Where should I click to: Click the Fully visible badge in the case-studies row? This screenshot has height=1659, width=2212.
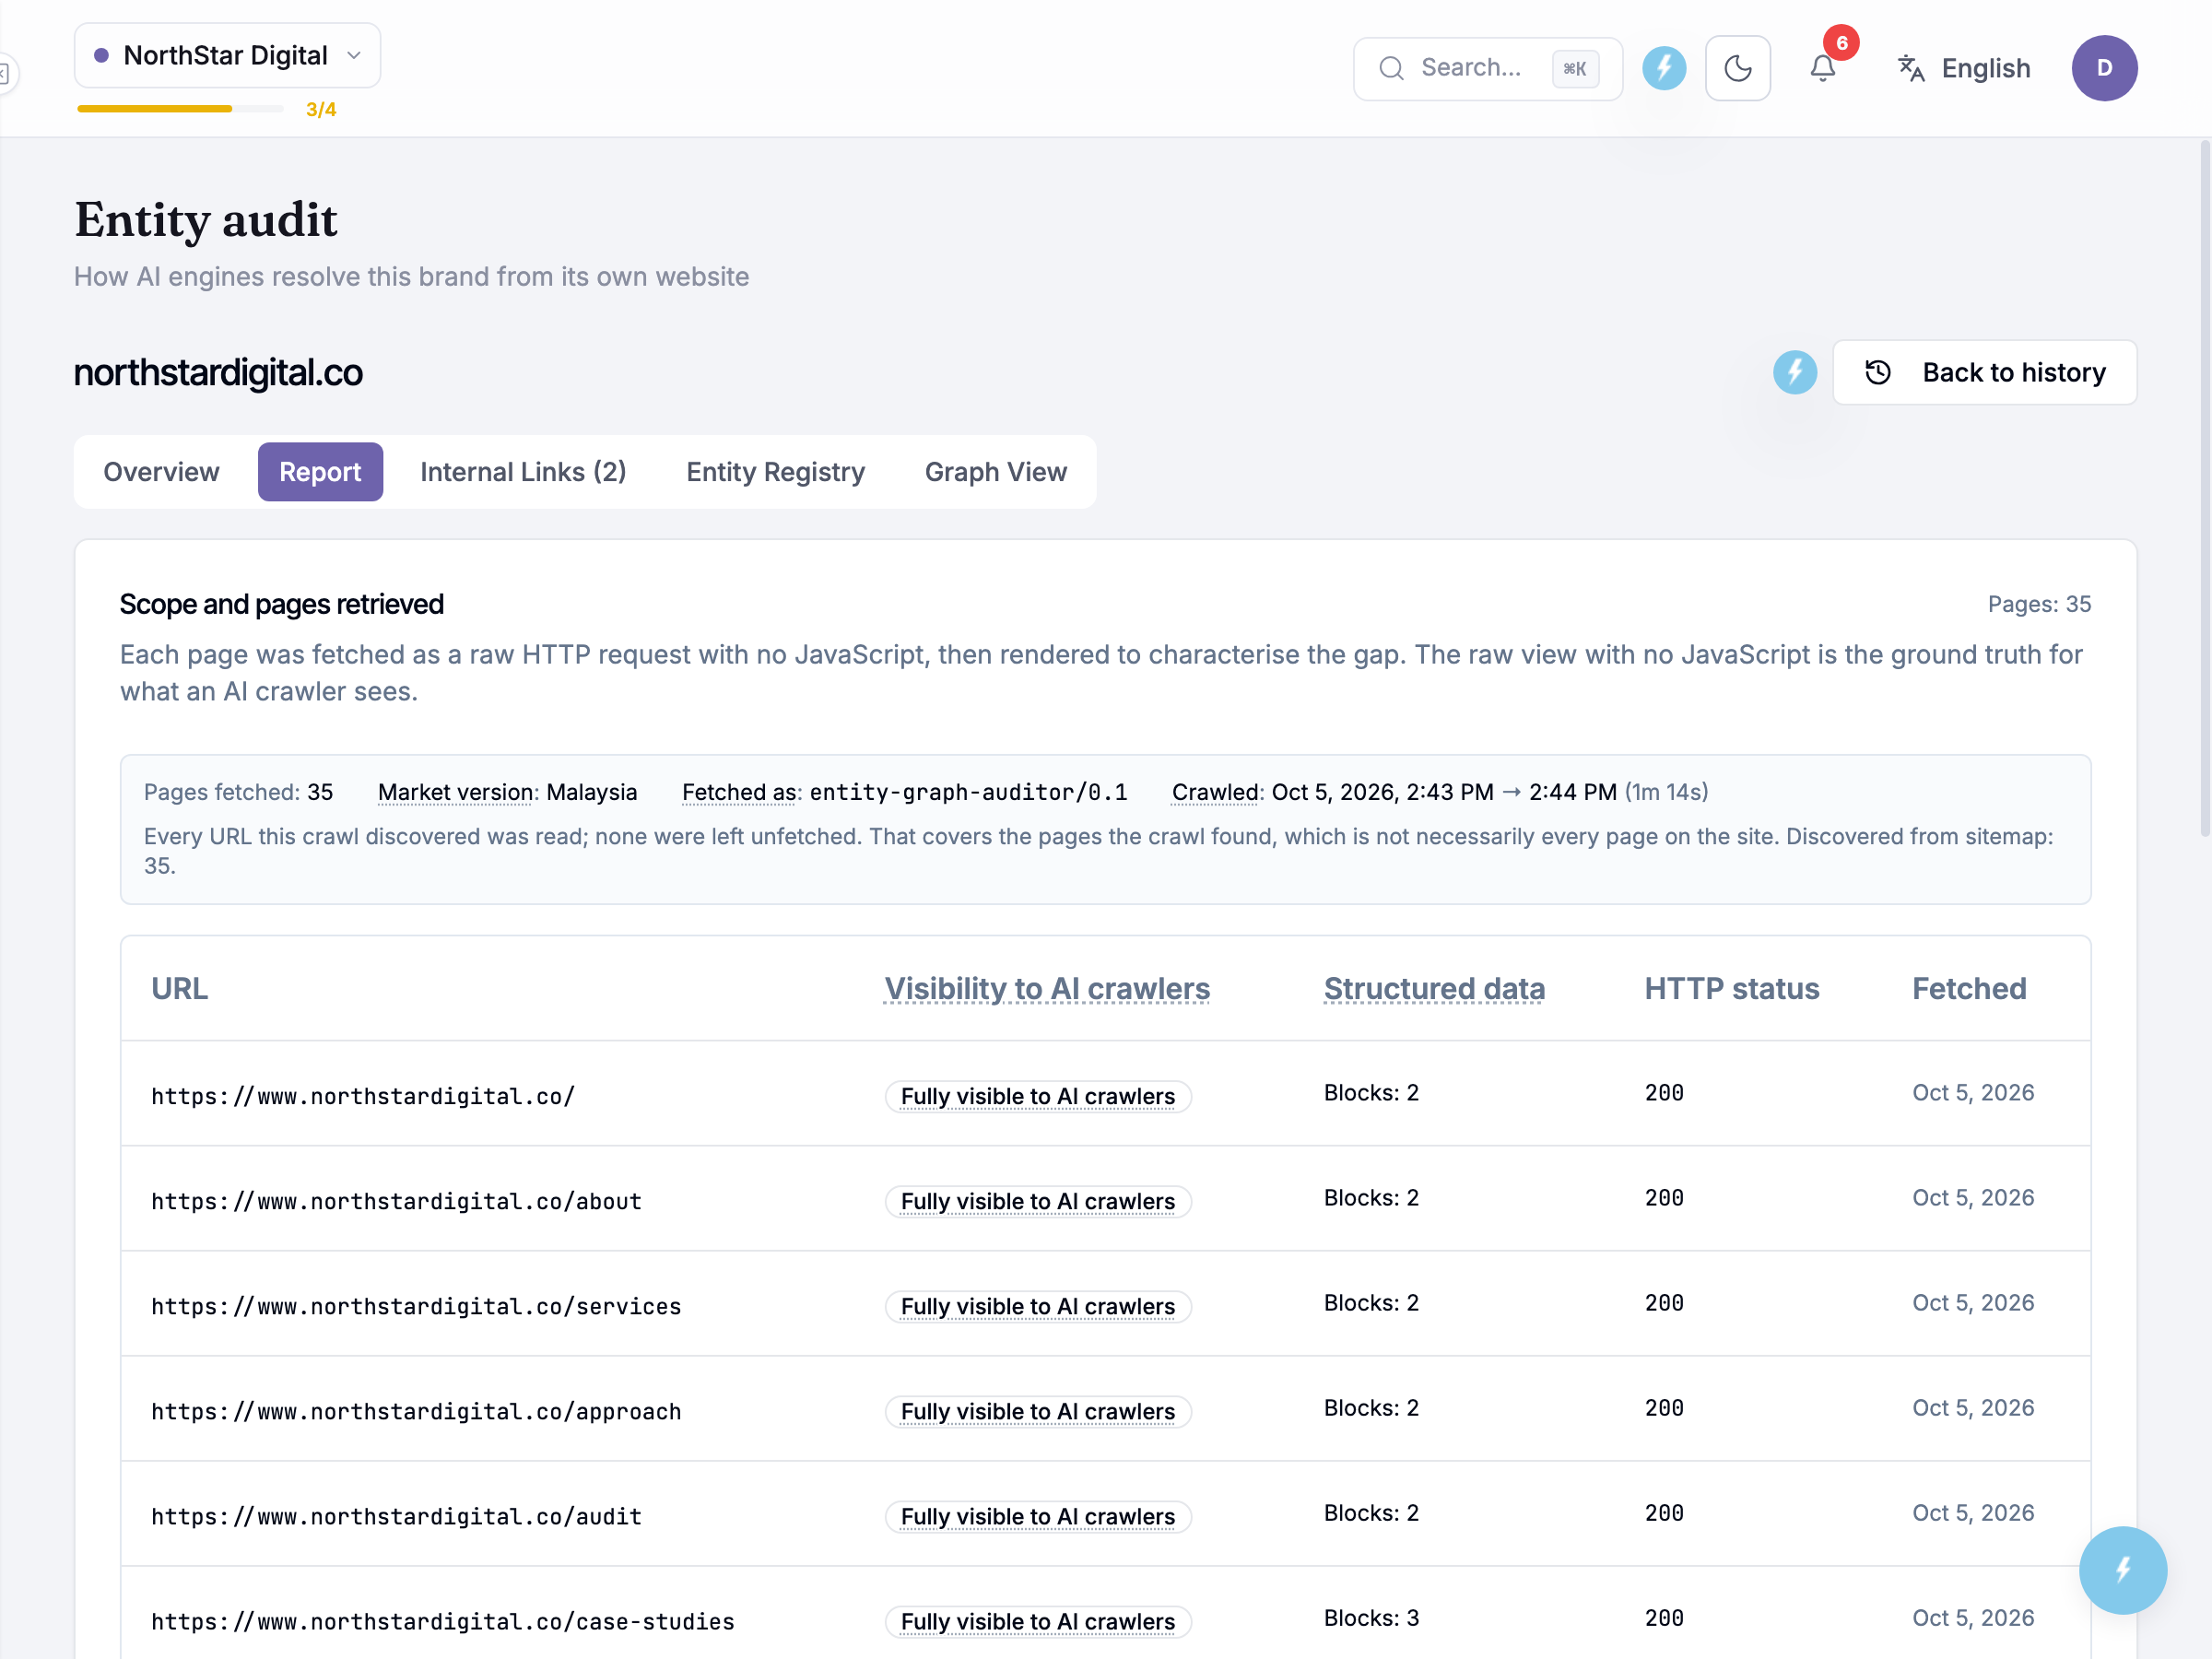pos(1038,1621)
